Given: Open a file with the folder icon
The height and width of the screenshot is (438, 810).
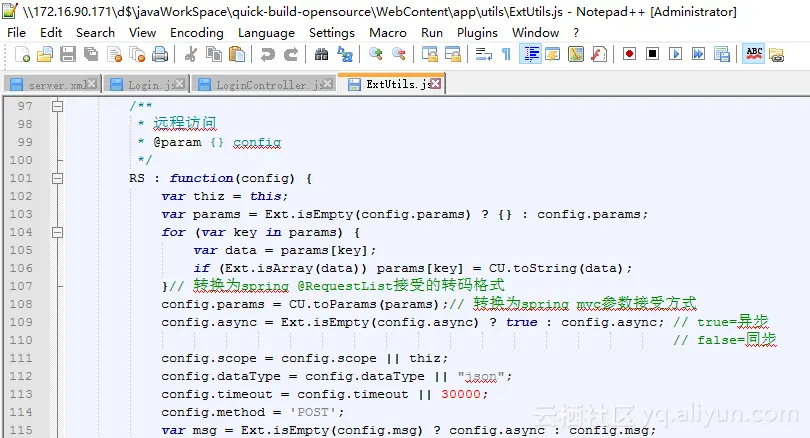Looking at the screenshot, I should pos(45,54).
